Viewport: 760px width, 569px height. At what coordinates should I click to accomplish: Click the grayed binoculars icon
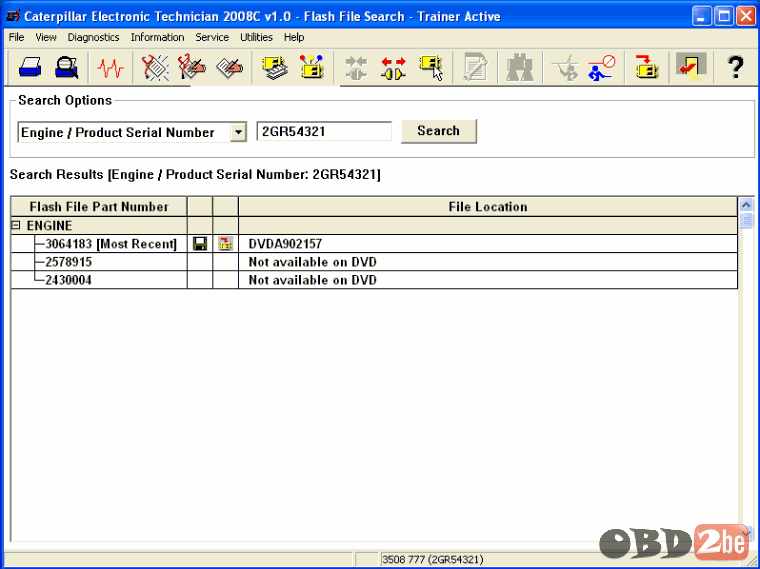(x=520, y=67)
